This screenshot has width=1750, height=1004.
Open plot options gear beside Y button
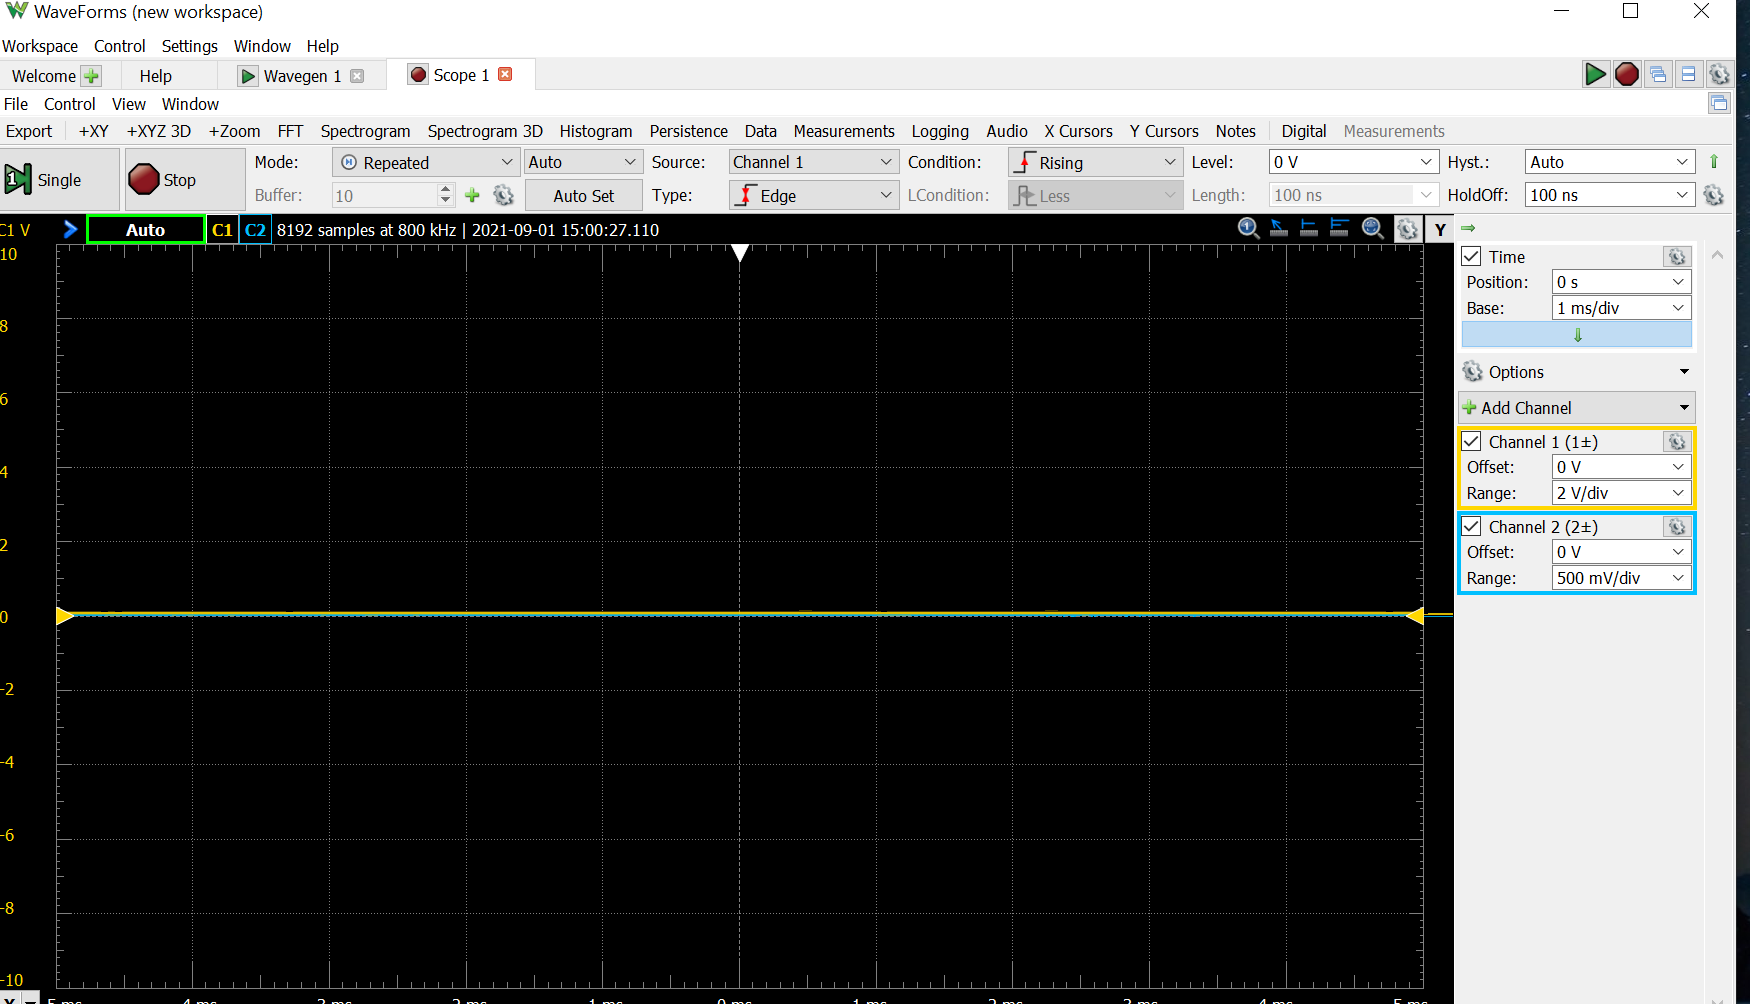point(1407,230)
